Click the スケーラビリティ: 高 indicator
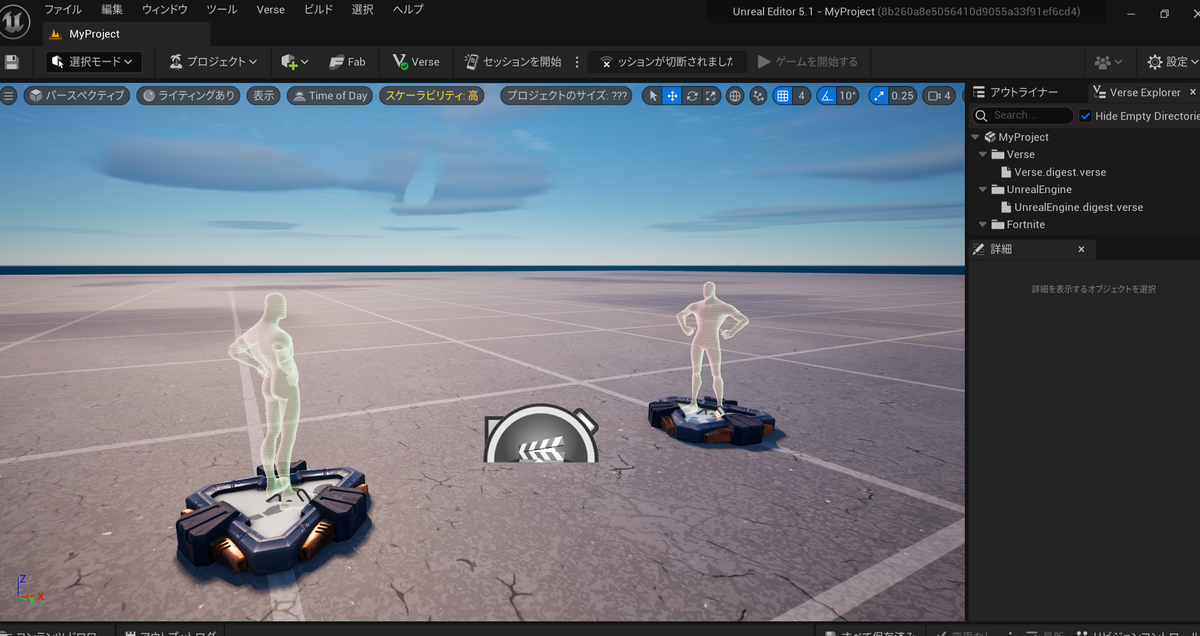1200x636 pixels. coord(432,96)
